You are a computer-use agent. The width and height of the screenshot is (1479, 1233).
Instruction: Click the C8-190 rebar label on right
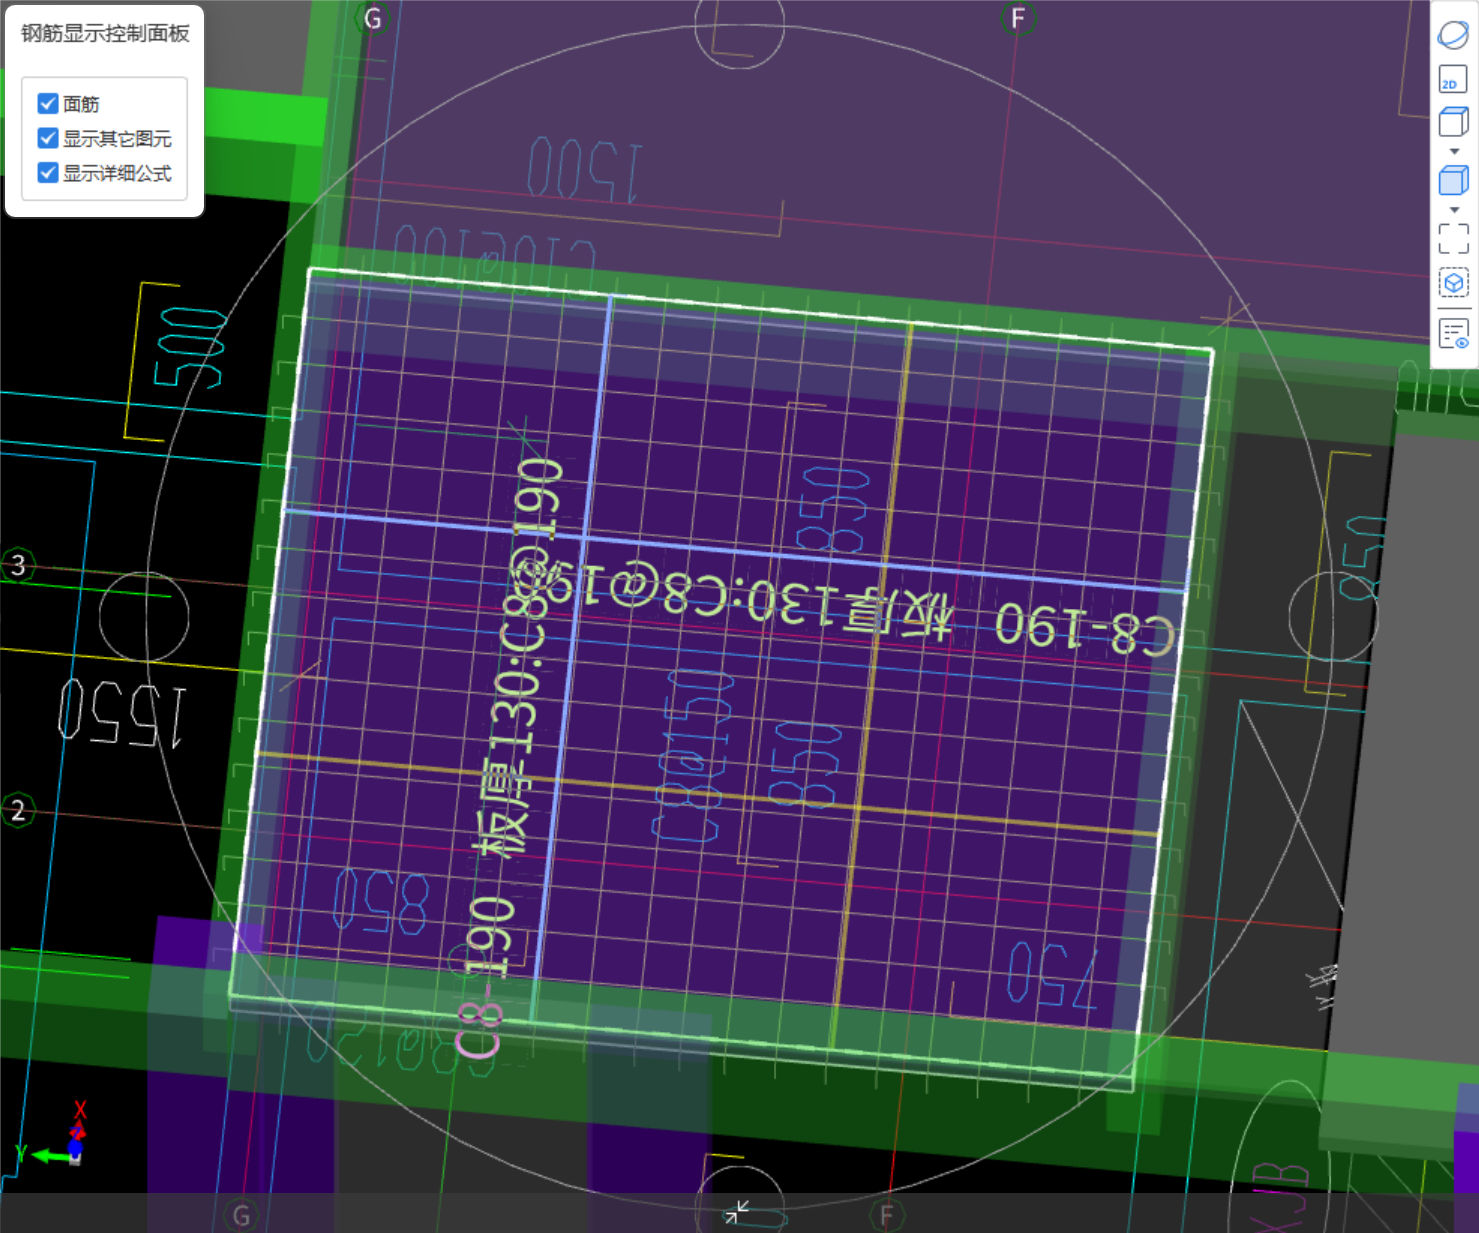pyautogui.click(x=1085, y=630)
